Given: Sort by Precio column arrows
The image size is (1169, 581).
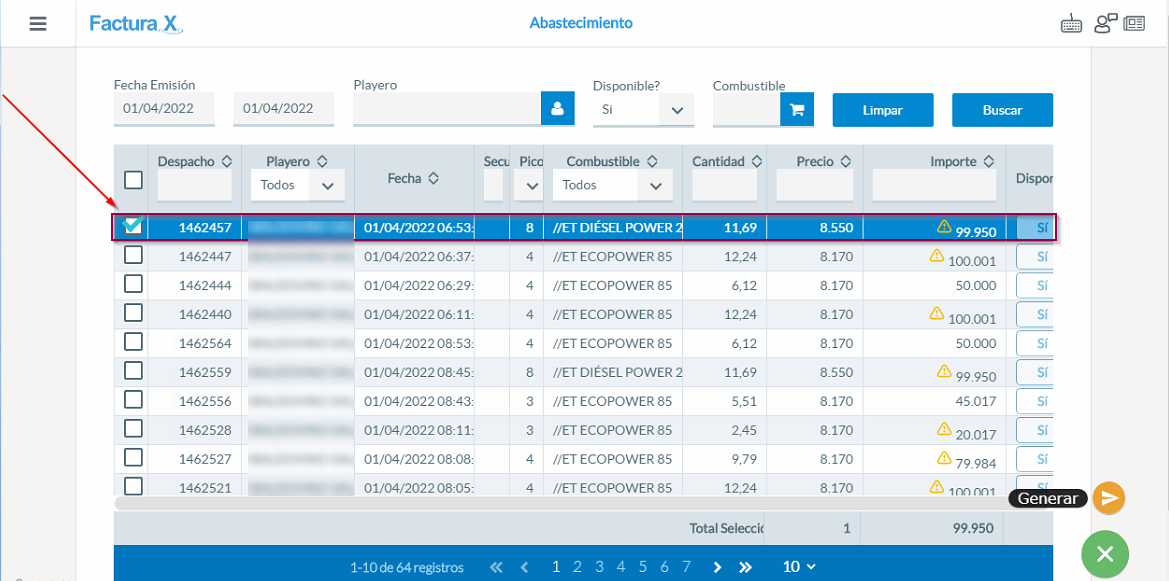Looking at the screenshot, I should [x=846, y=161].
